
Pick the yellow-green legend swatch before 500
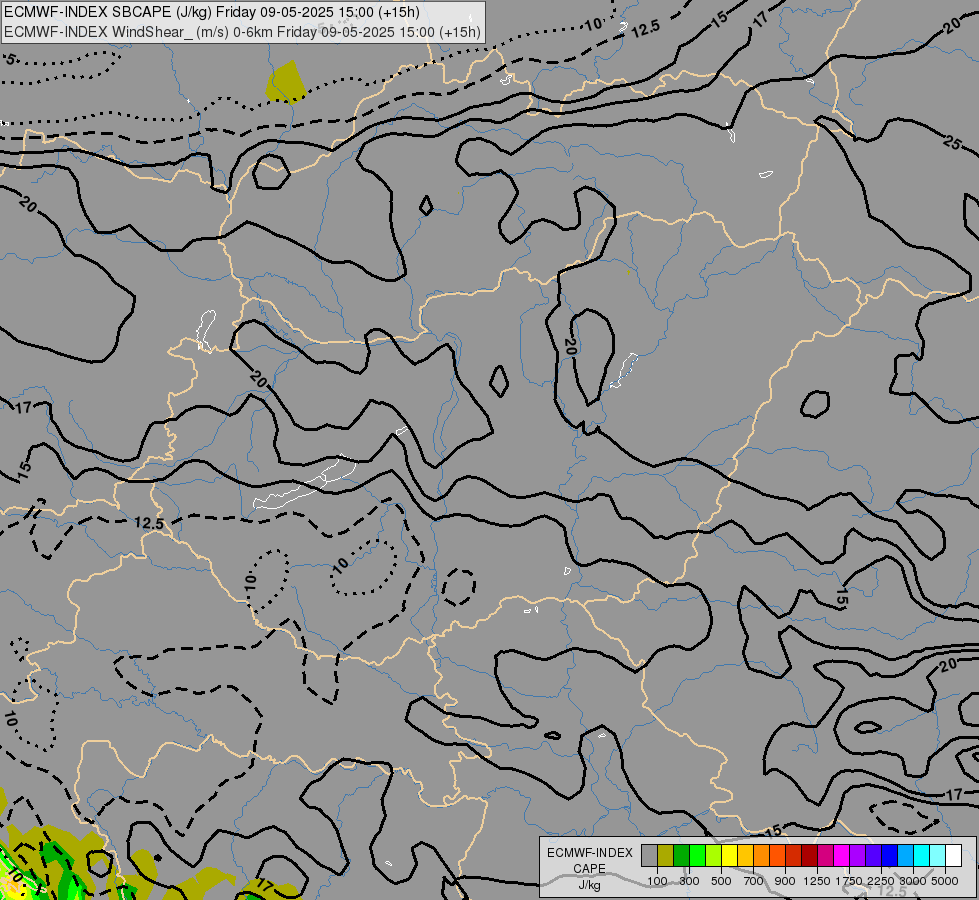point(713,855)
